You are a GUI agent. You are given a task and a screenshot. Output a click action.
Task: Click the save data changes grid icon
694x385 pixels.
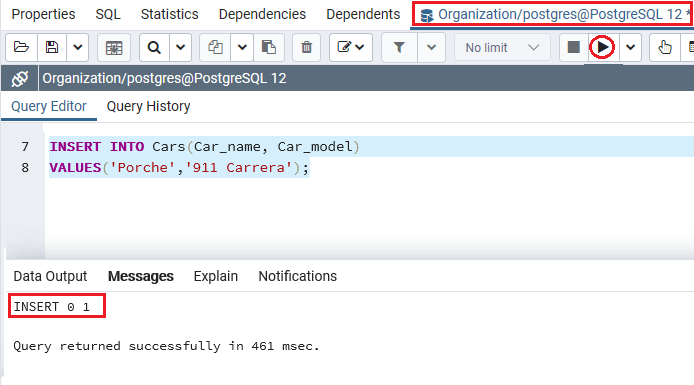114,47
